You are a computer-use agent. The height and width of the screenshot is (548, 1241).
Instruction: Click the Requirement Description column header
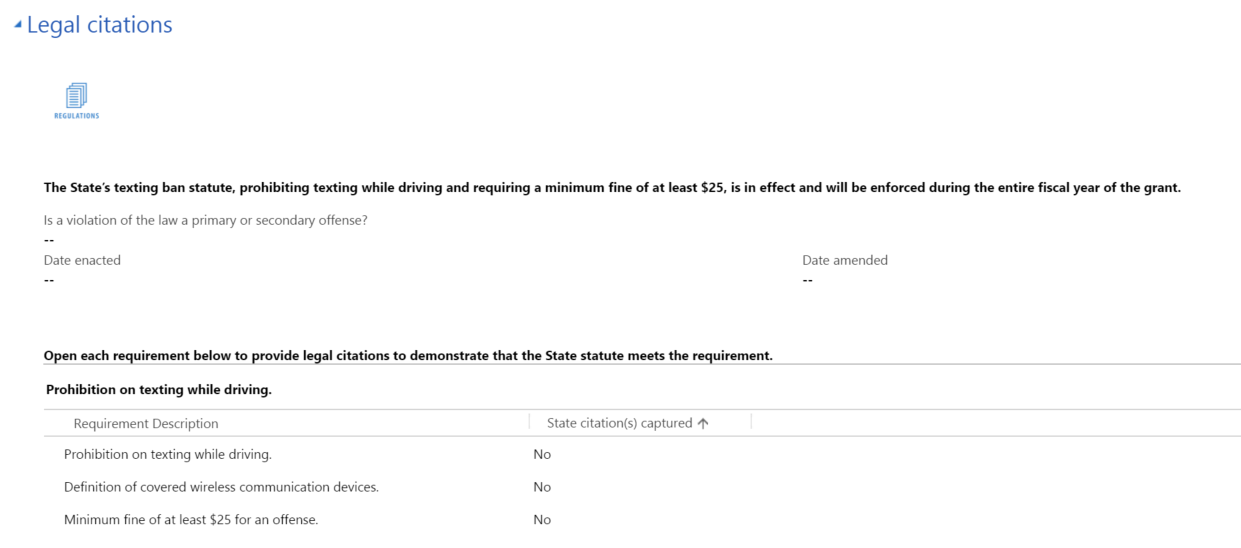[x=146, y=423]
